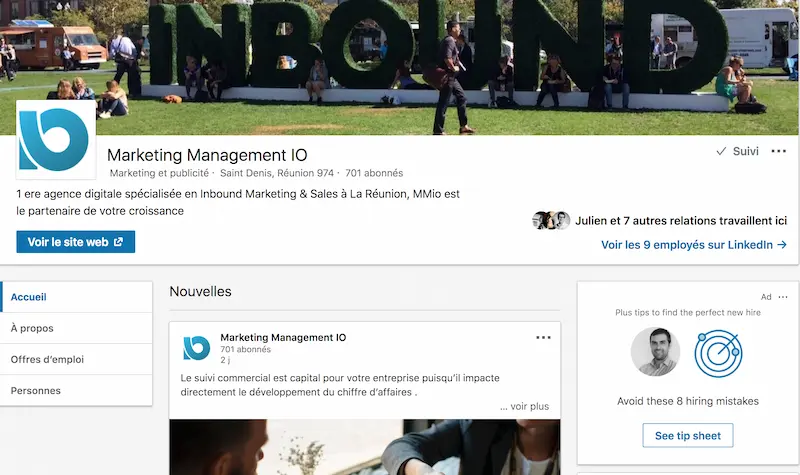Expand the post text with voir plus
800x475 pixels.
524,406
